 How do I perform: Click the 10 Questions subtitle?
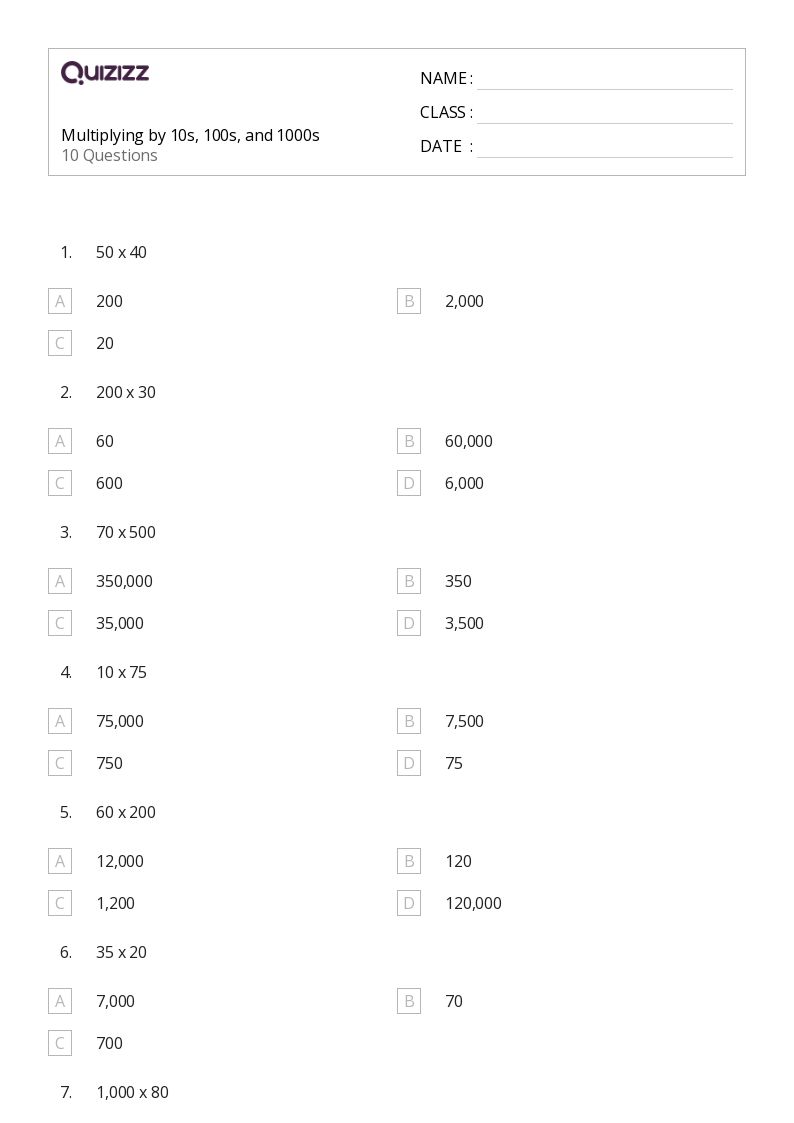coord(110,155)
